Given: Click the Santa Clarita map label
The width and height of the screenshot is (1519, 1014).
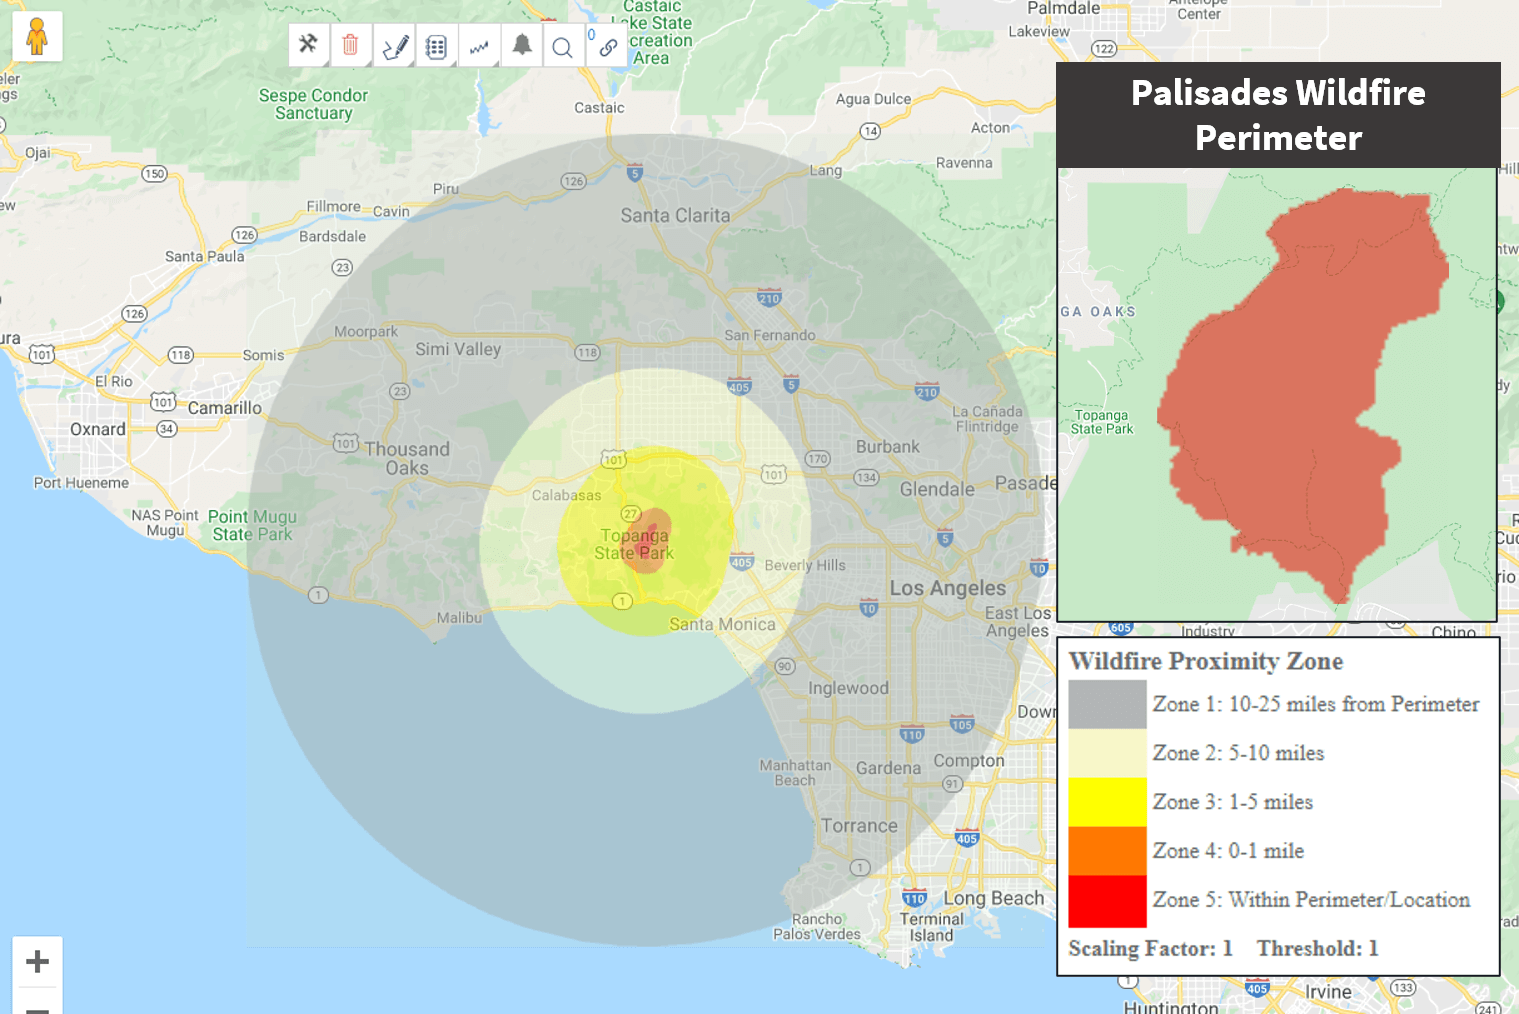Looking at the screenshot, I should click(x=675, y=215).
